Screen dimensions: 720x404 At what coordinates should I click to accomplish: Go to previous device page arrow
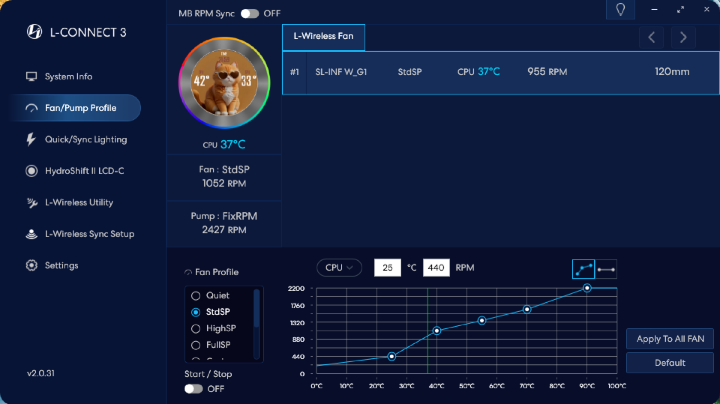click(x=652, y=37)
